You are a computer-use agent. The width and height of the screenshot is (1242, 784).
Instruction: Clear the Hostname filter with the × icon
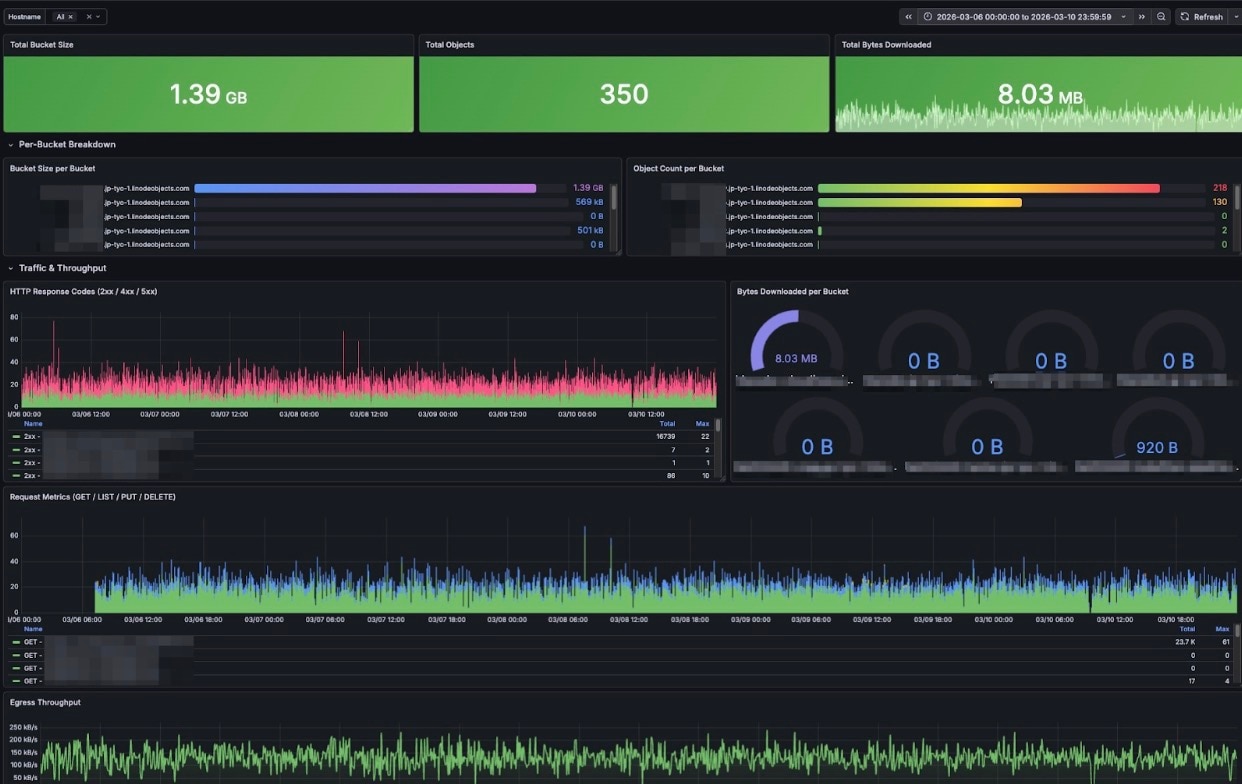coord(89,16)
